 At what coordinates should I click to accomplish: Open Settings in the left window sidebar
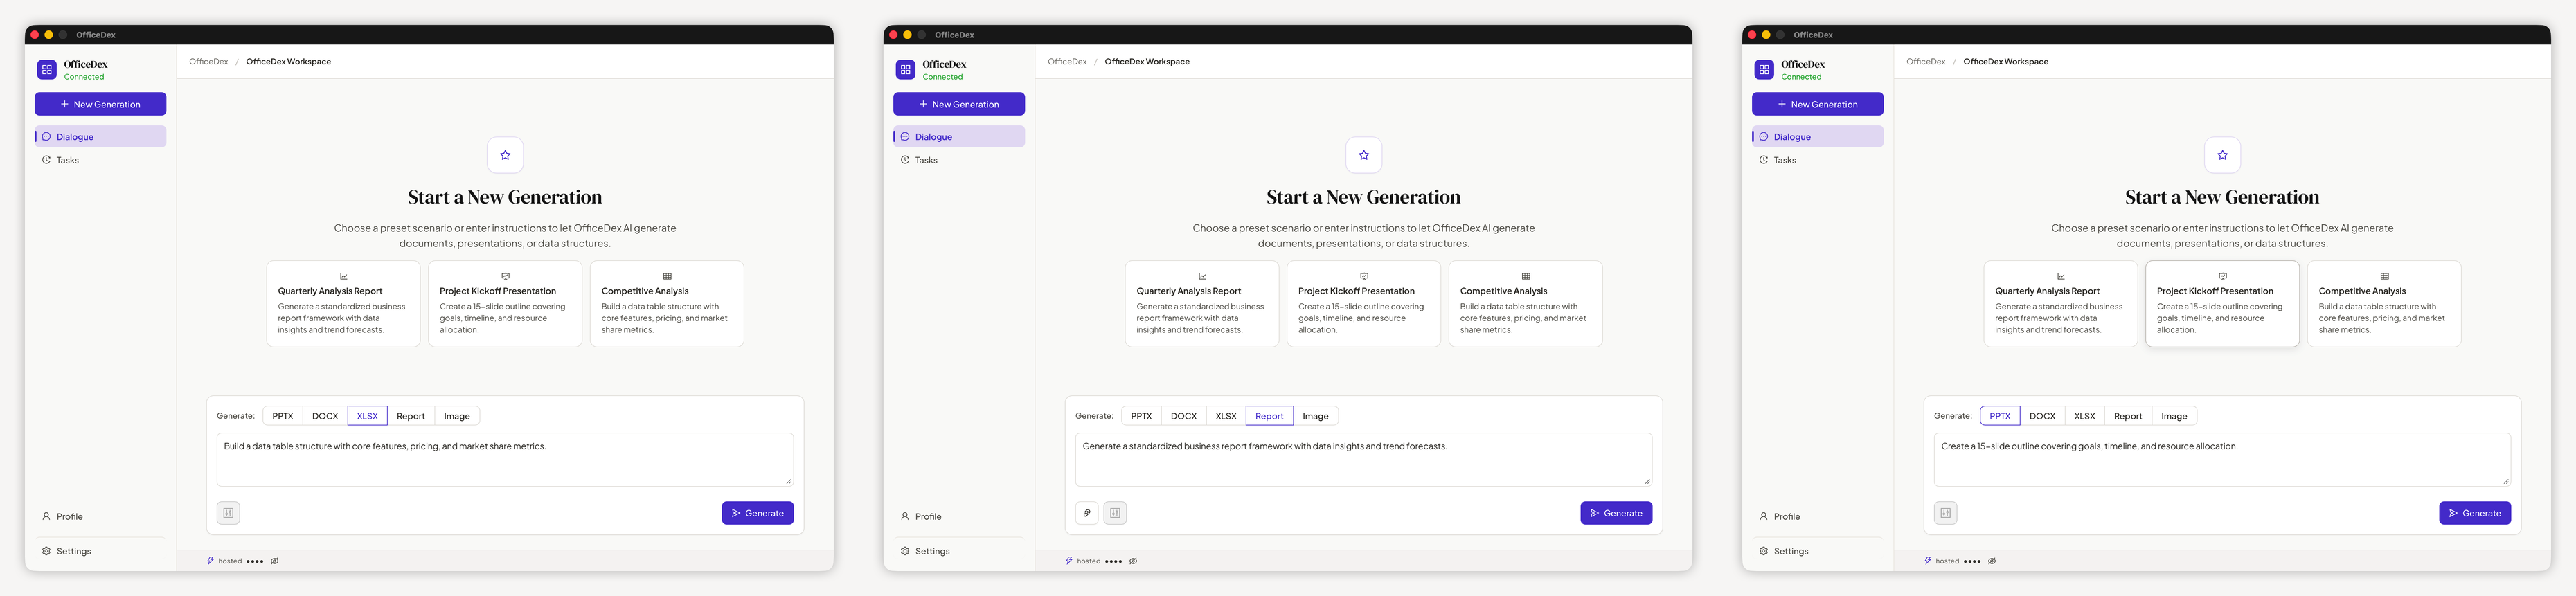100,551
